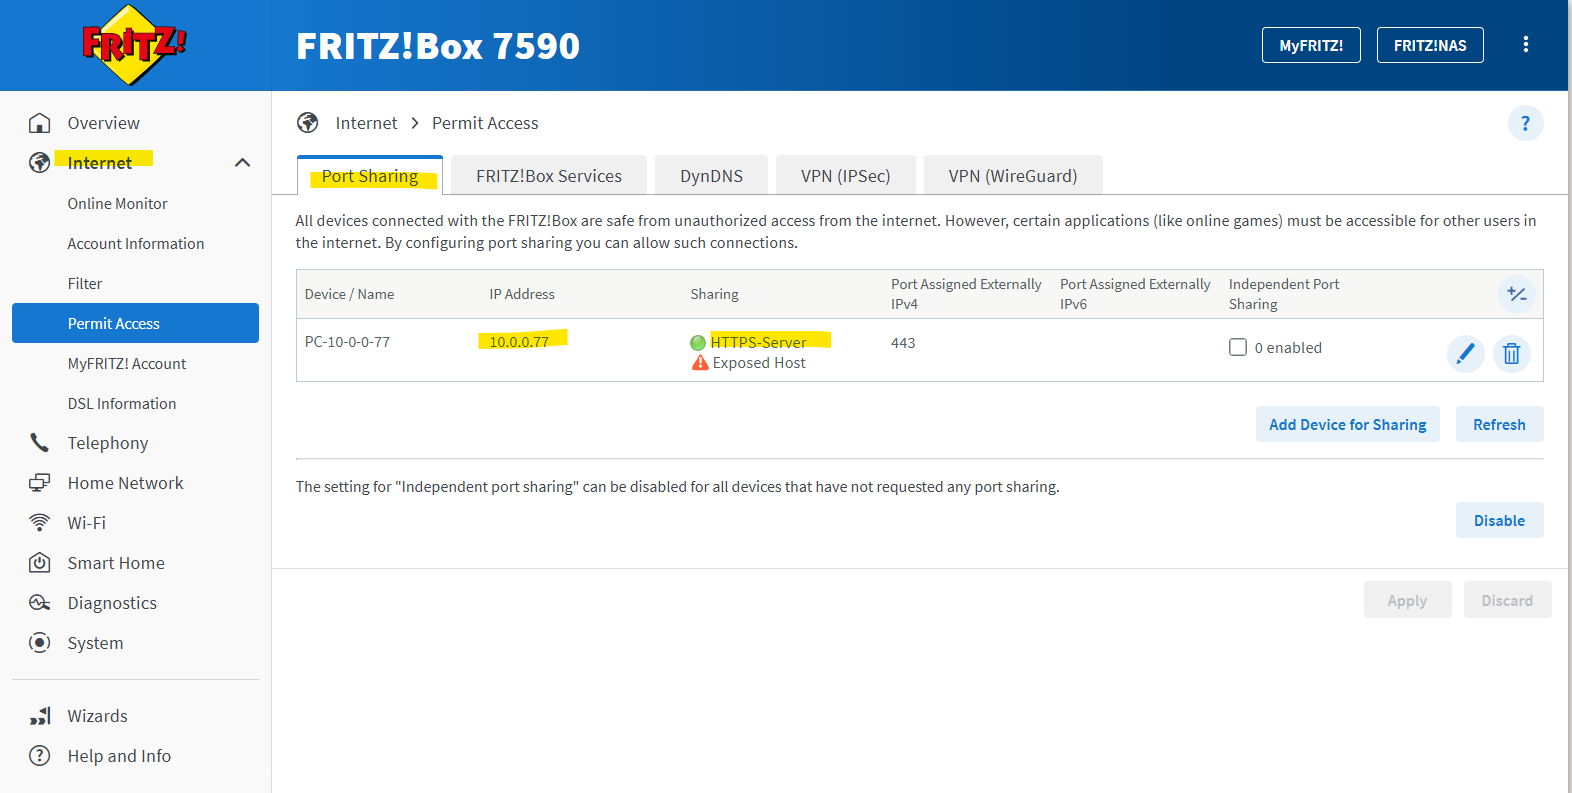The image size is (1572, 793).
Task: Click the table column settings icon
Action: click(1517, 294)
